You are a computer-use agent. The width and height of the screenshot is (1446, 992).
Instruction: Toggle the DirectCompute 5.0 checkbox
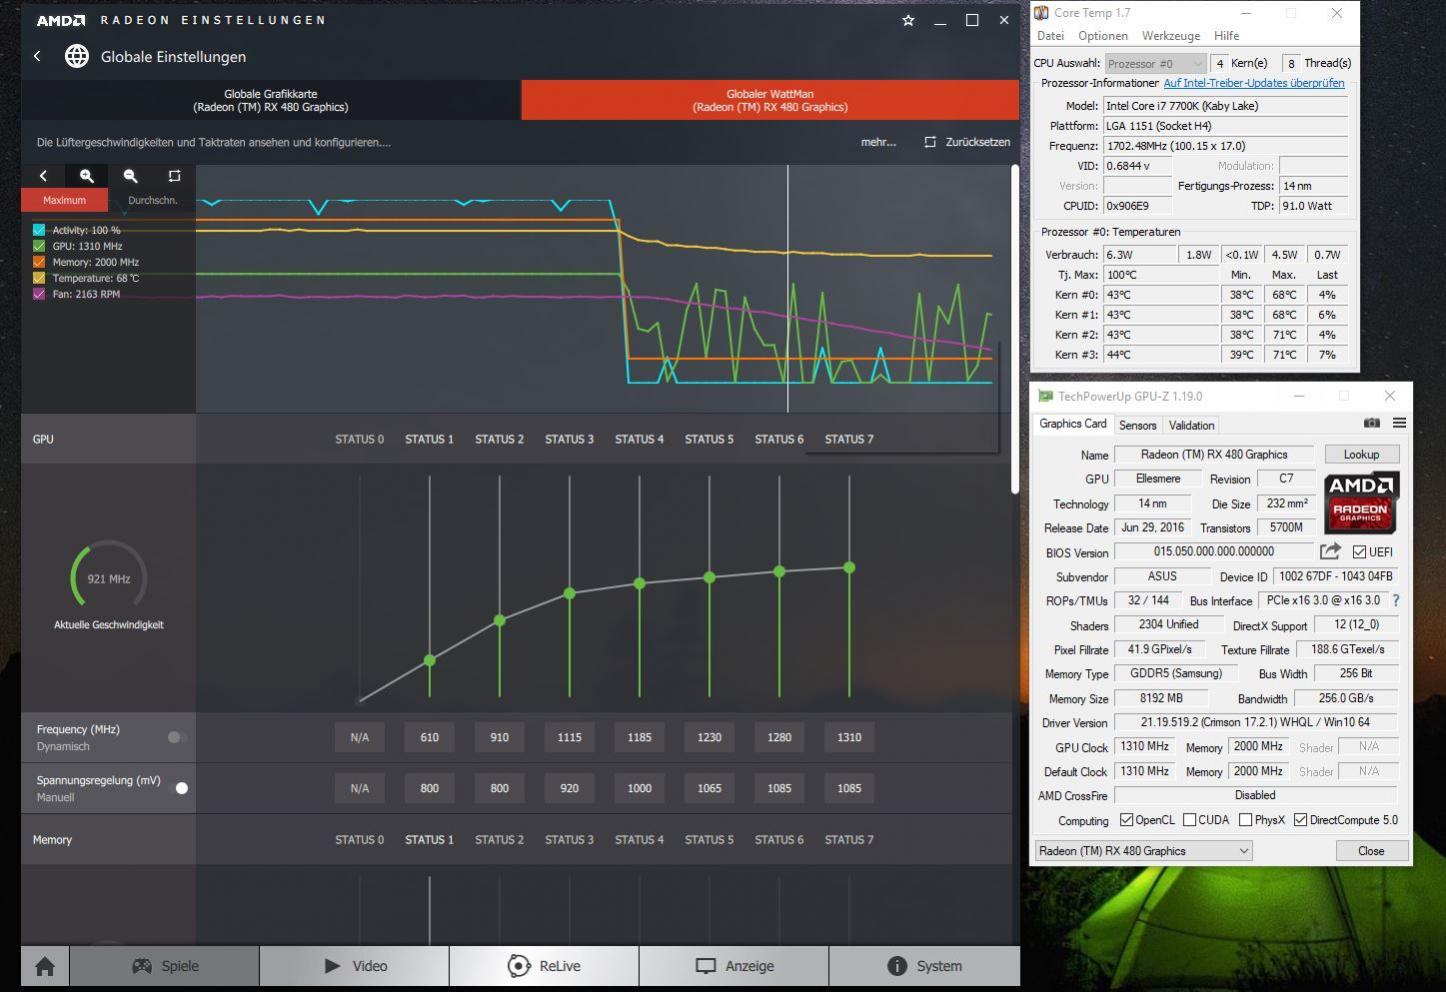[x=1300, y=820]
